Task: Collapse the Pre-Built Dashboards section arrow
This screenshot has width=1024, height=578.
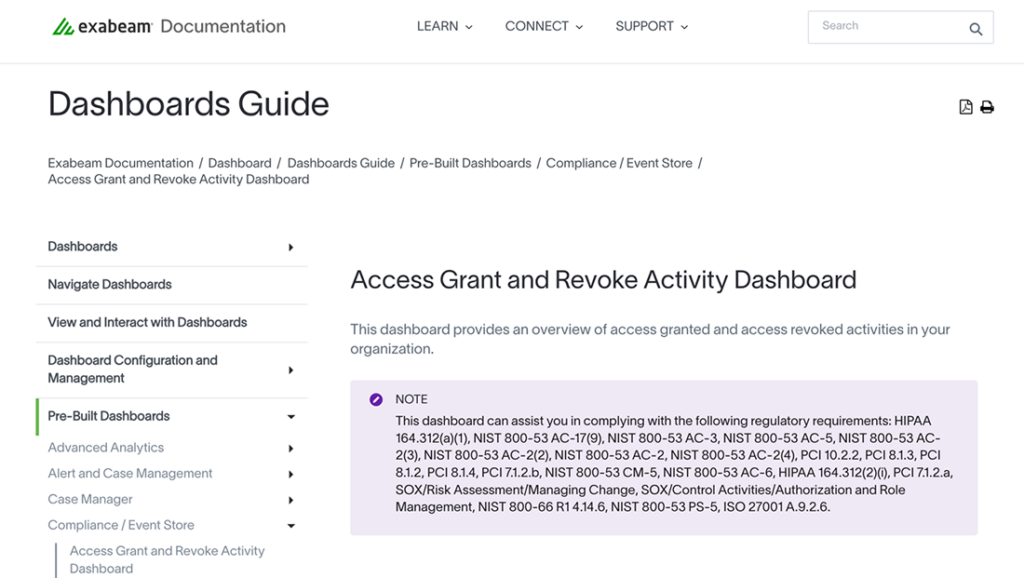Action: [291, 417]
